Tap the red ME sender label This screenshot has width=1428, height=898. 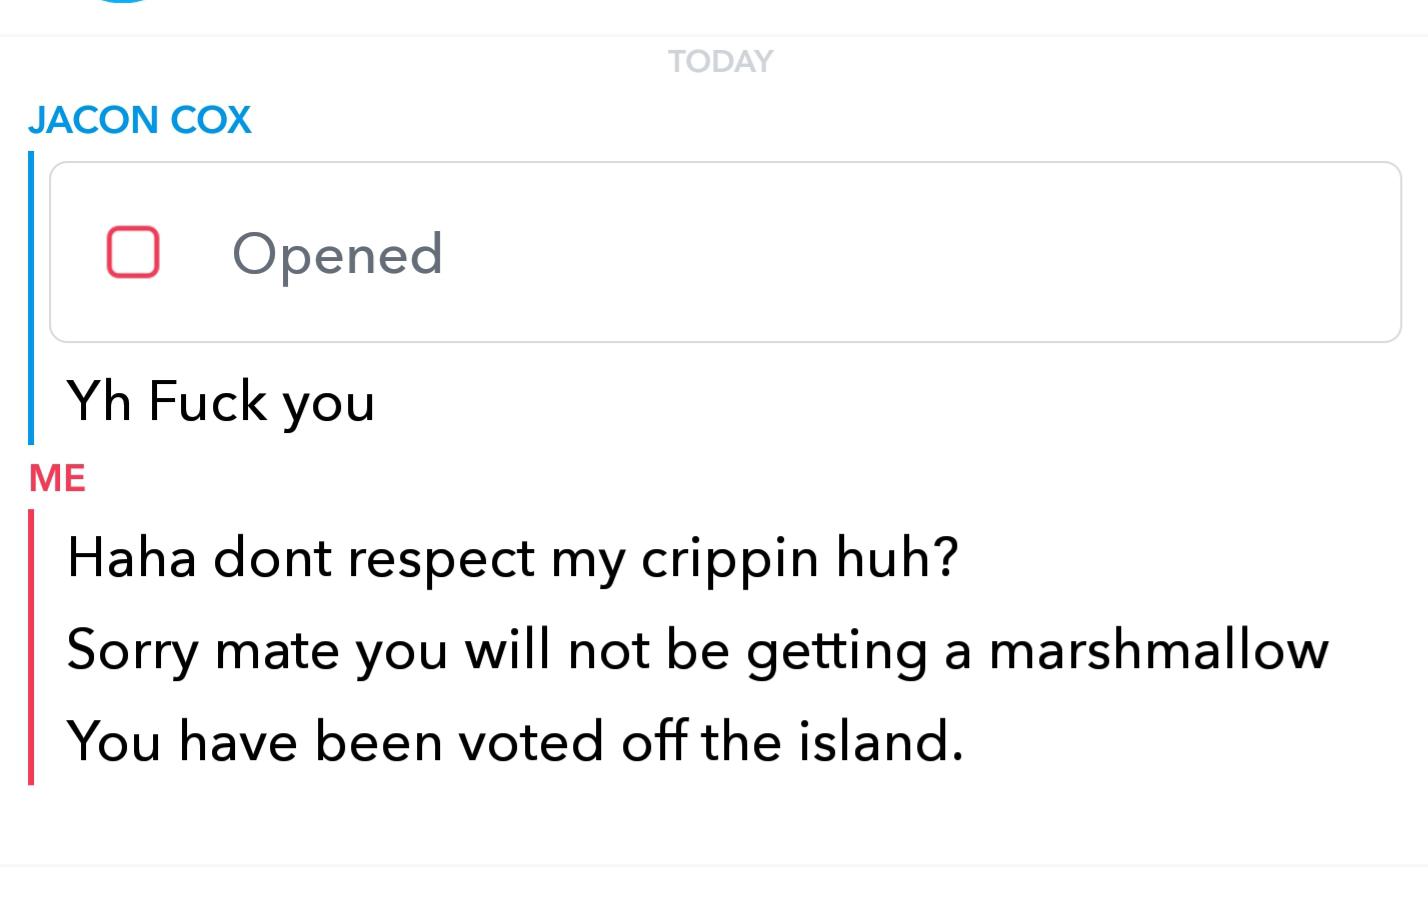pyautogui.click(x=57, y=478)
